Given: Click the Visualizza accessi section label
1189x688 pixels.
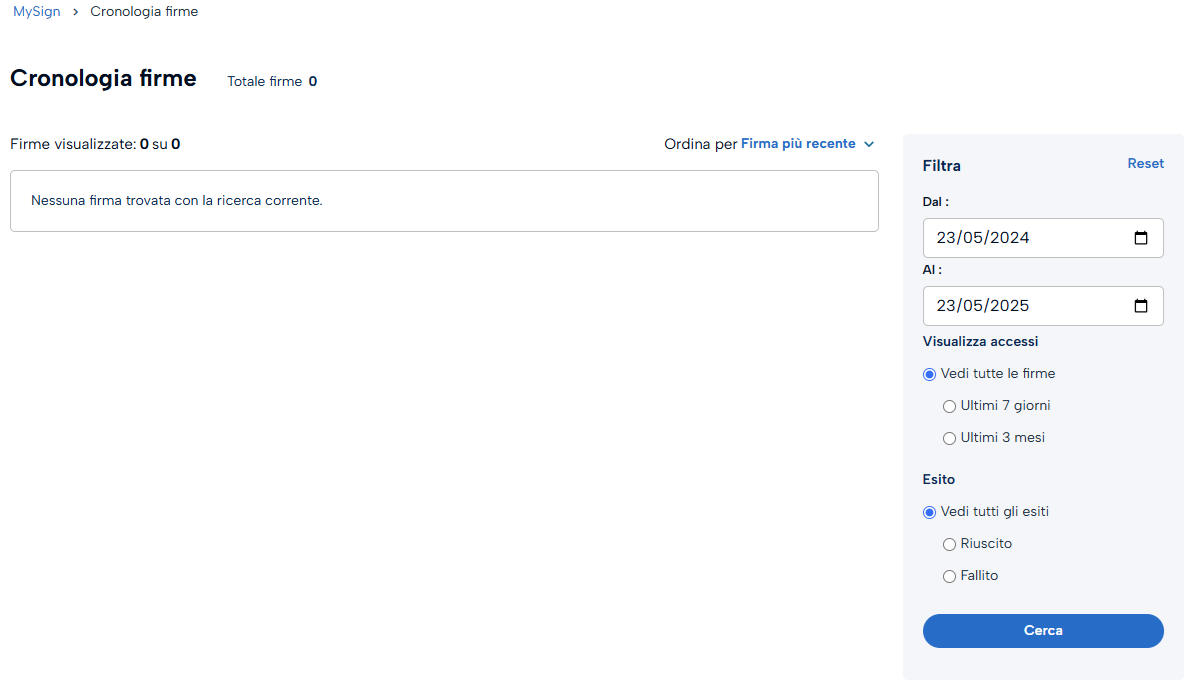Looking at the screenshot, I should [x=980, y=341].
